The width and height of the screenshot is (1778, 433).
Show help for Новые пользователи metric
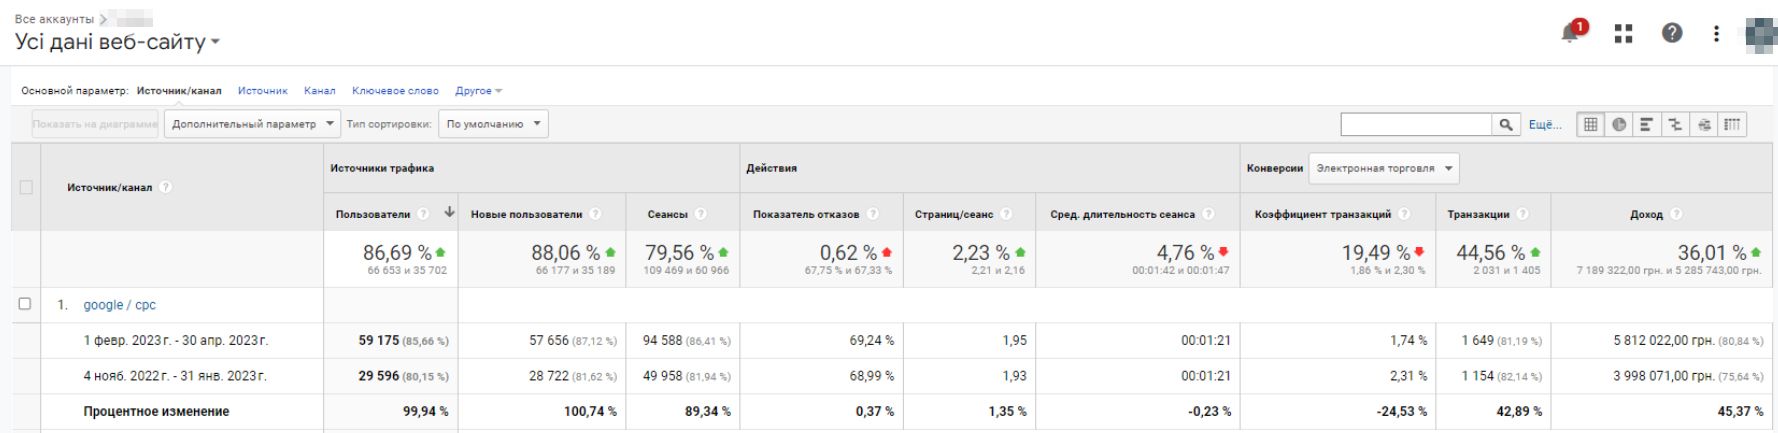[x=595, y=214]
